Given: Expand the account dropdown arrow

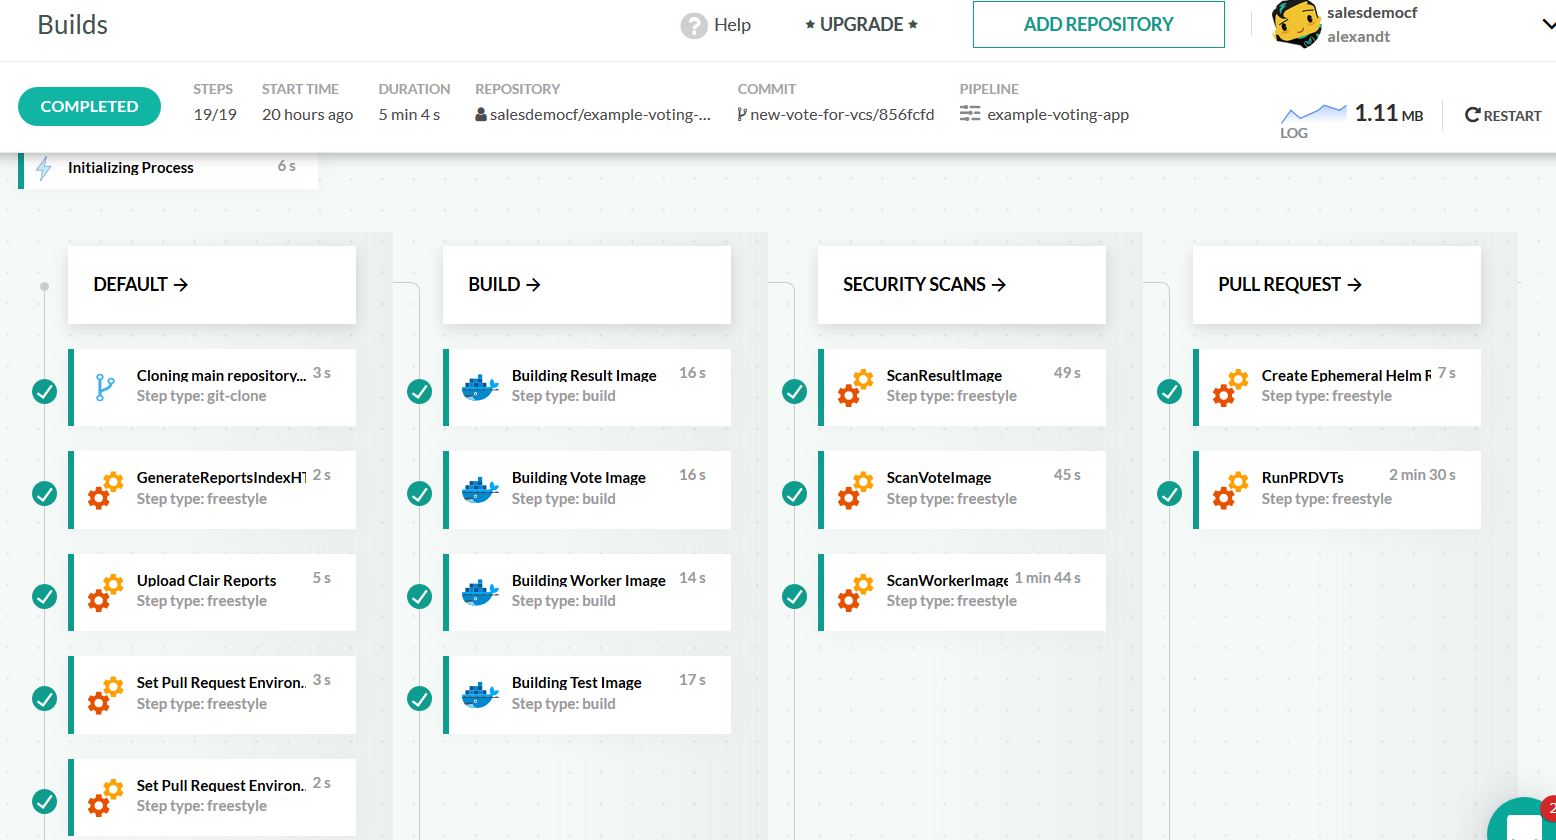Looking at the screenshot, I should coord(1547,26).
